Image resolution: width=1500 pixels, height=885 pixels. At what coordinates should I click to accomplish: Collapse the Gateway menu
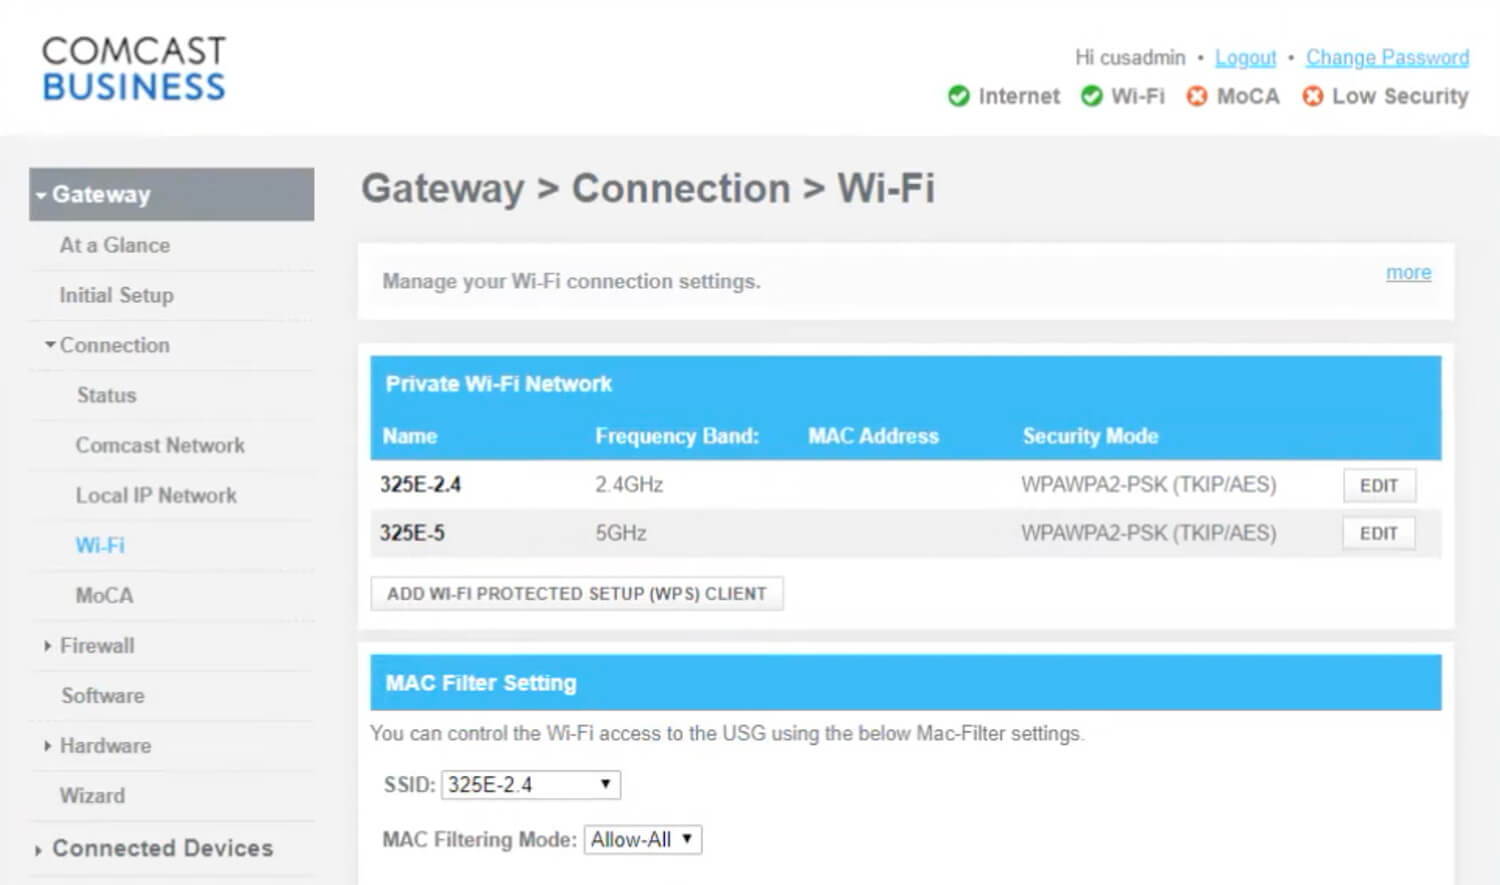[101, 194]
